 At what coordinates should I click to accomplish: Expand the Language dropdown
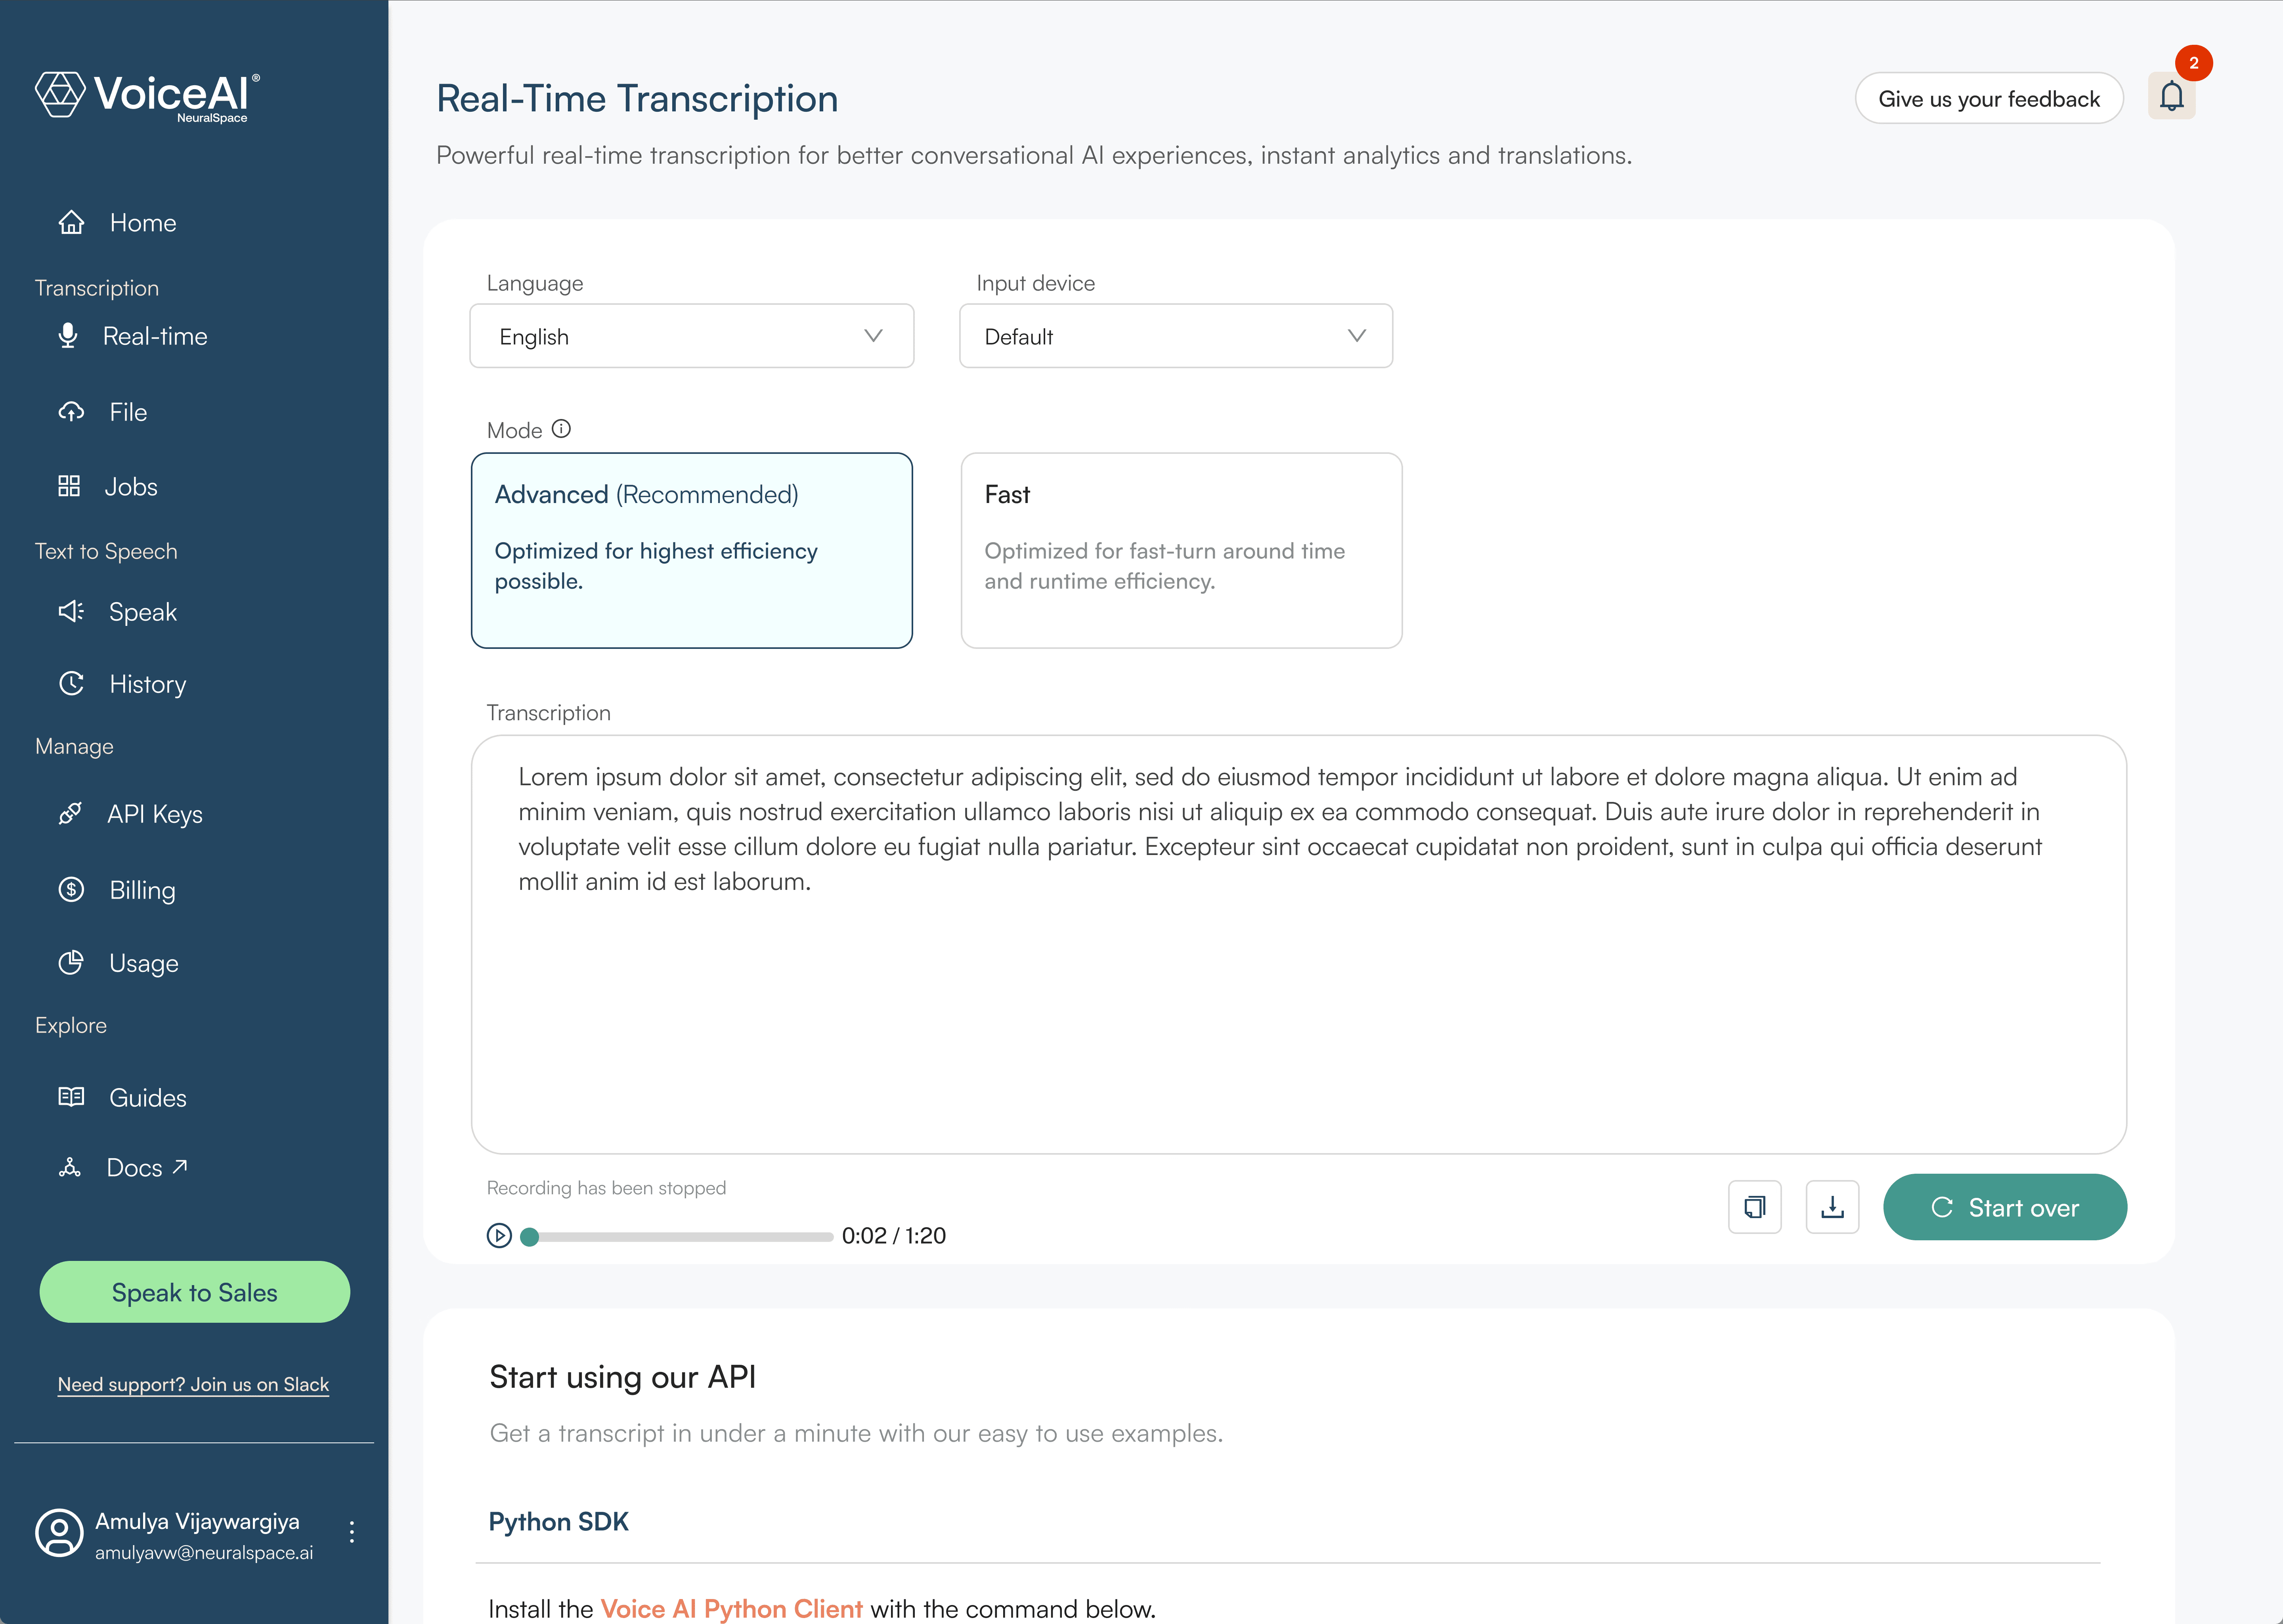coord(691,336)
